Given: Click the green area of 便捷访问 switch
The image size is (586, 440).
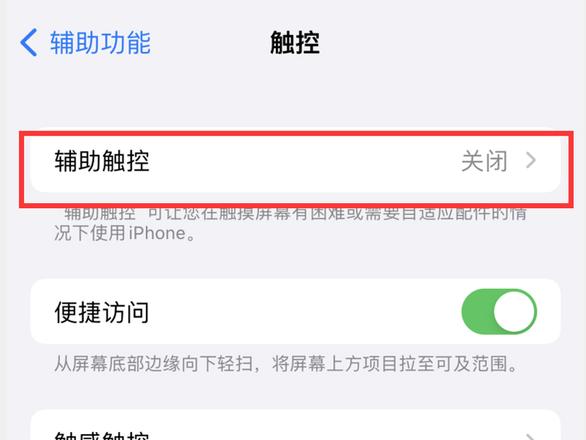Looking at the screenshot, I should pyautogui.click(x=477, y=311).
